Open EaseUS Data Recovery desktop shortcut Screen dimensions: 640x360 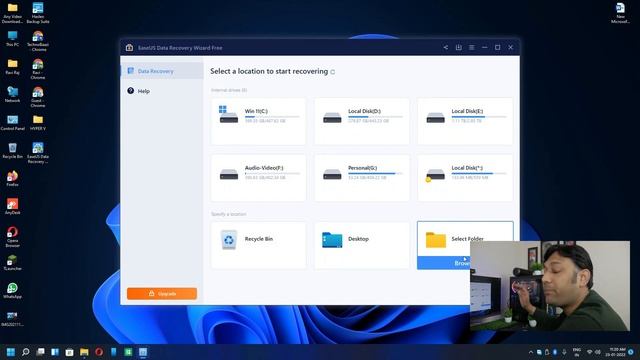coord(38,153)
